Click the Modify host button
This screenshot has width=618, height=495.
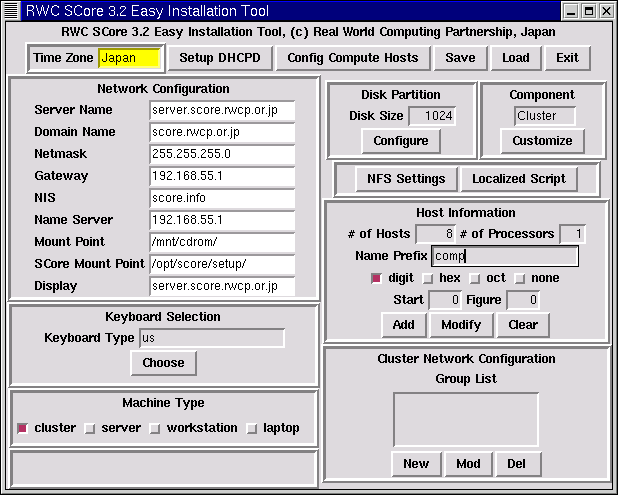[461, 325]
